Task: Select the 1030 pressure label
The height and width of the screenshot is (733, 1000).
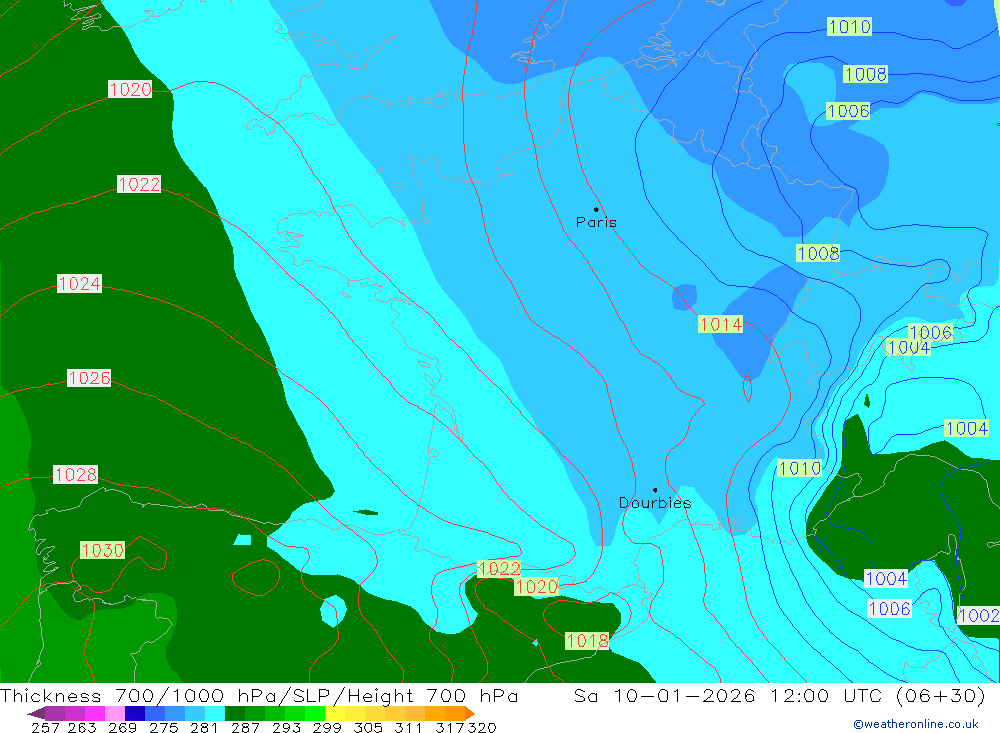Action: point(102,550)
